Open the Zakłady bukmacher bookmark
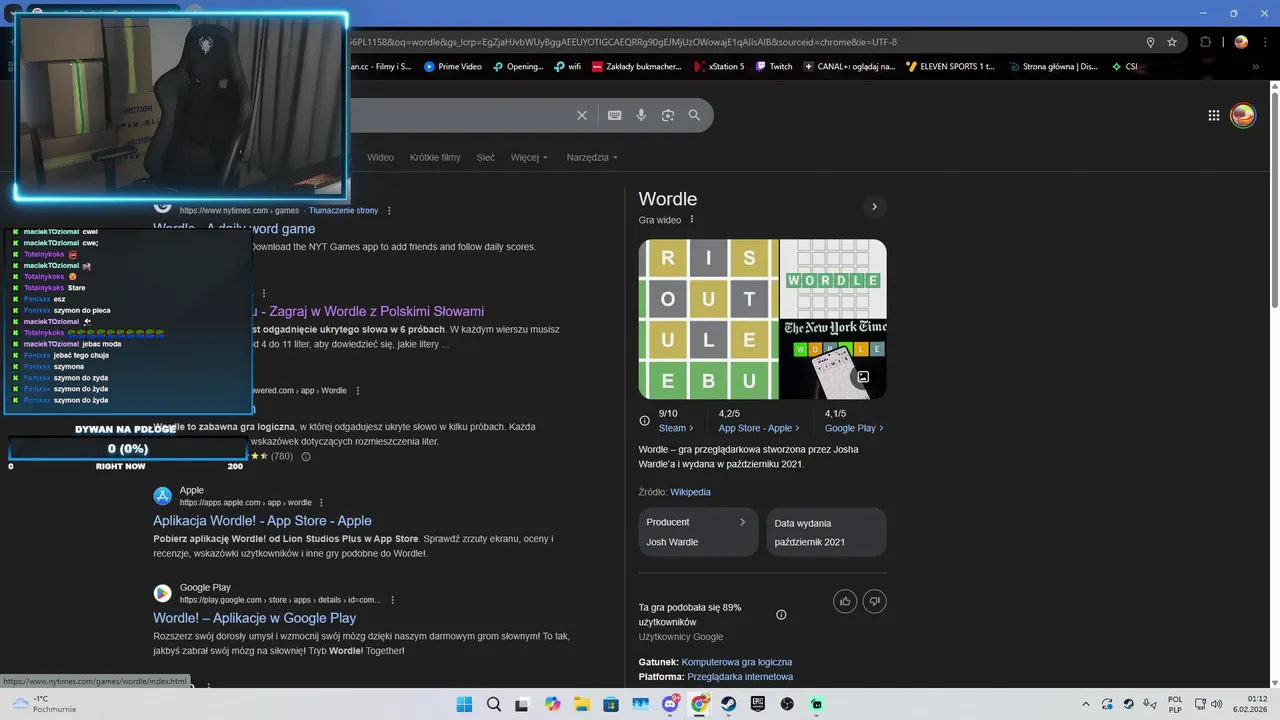 637,67
